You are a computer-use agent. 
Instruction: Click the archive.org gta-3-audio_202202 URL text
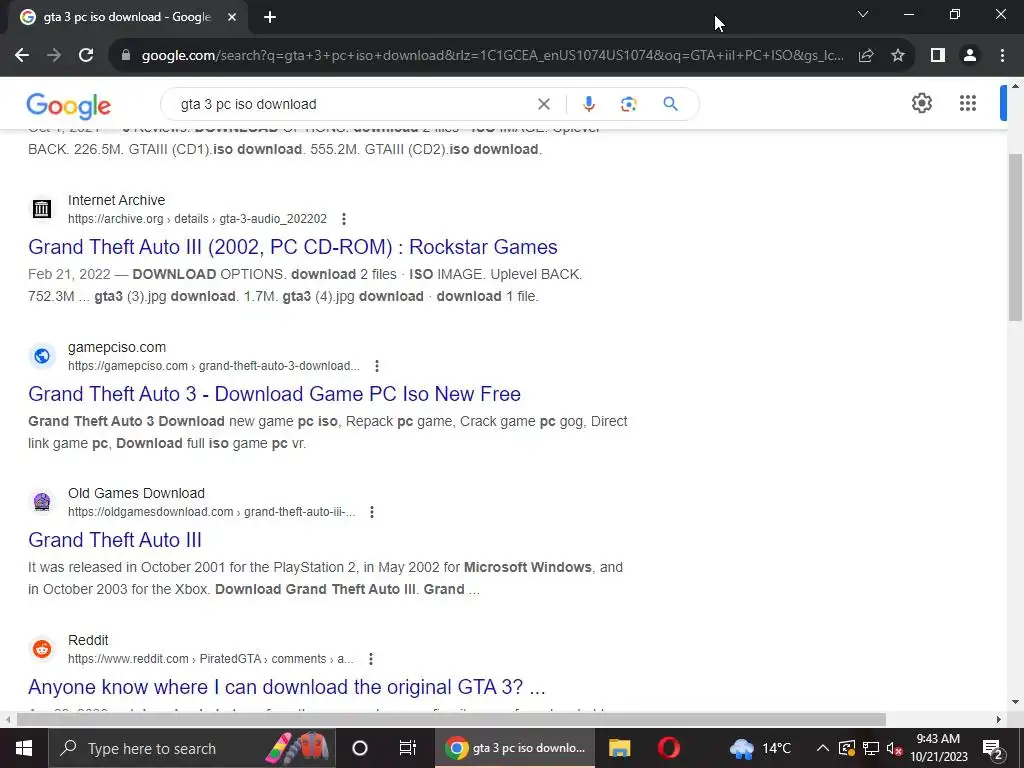tap(197, 219)
